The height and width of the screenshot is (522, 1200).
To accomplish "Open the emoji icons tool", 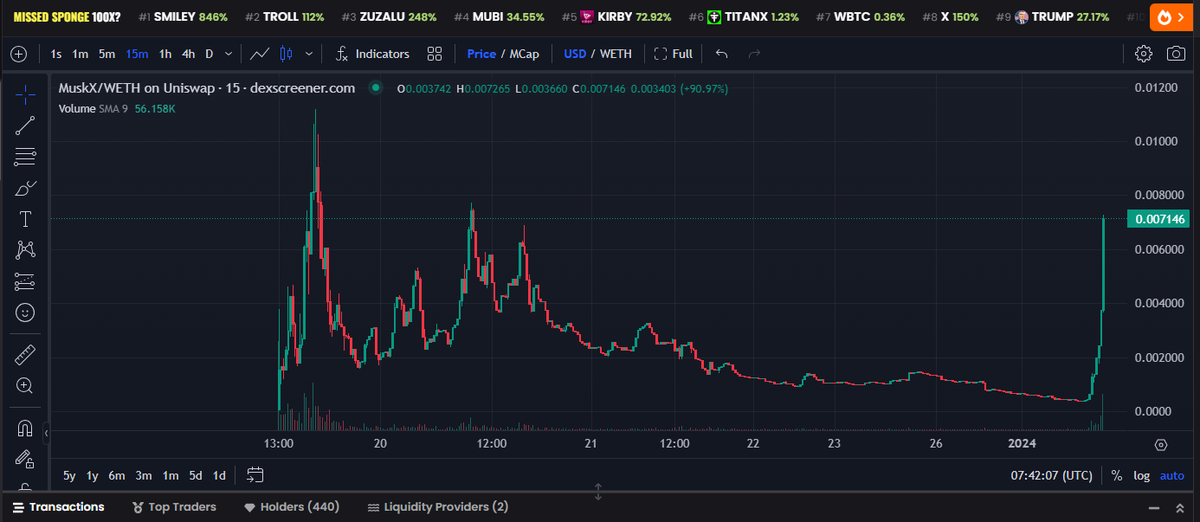I will coord(26,312).
